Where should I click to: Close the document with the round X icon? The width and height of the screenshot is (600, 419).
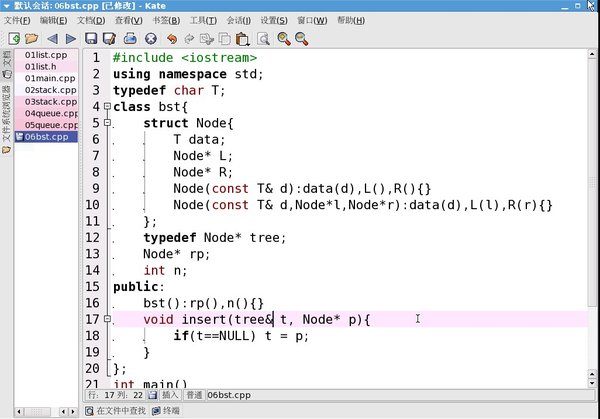tap(151, 39)
